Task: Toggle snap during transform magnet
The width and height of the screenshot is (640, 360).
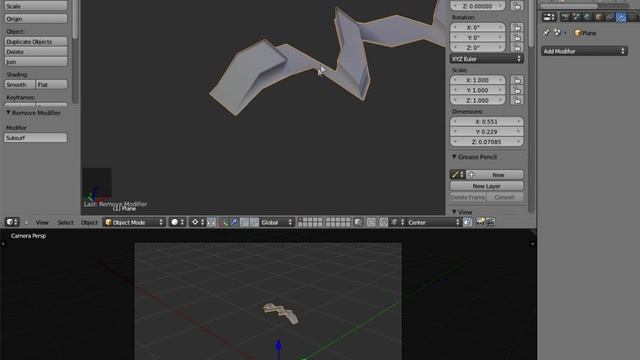Action: [x=383, y=222]
